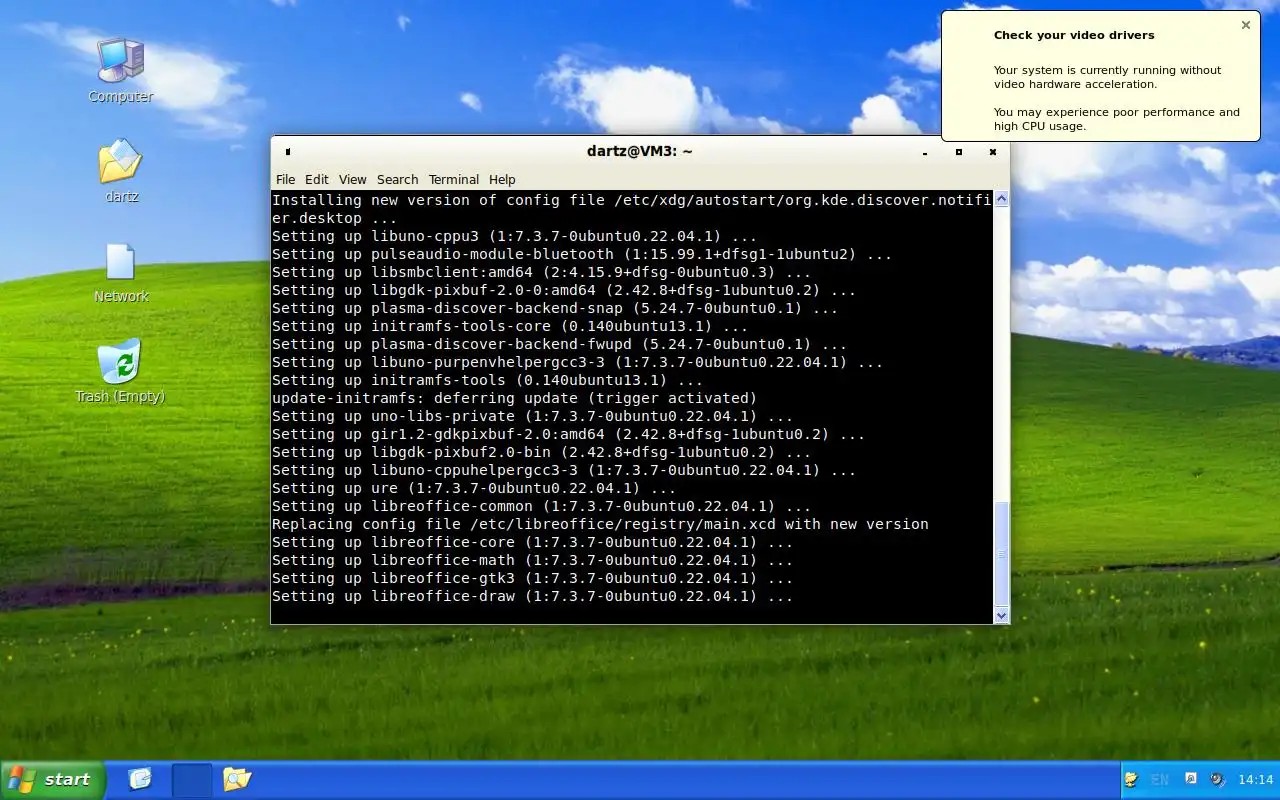Click the 'libgdk-pixbuf-2.0-0:amd64' line
The width and height of the screenshot is (1280, 800).
point(564,290)
